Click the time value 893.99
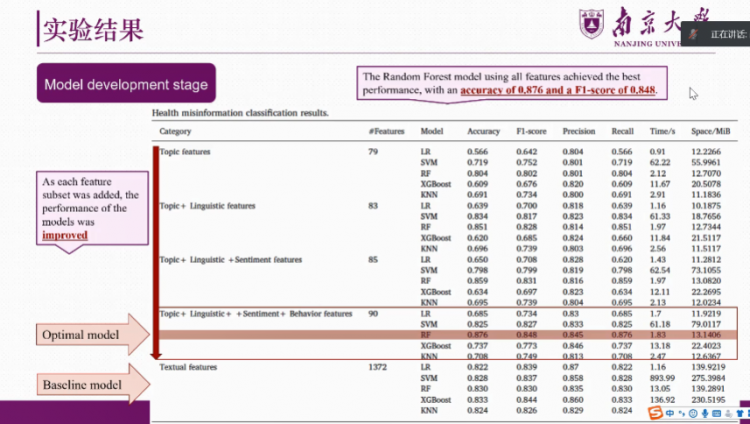 click(662, 378)
